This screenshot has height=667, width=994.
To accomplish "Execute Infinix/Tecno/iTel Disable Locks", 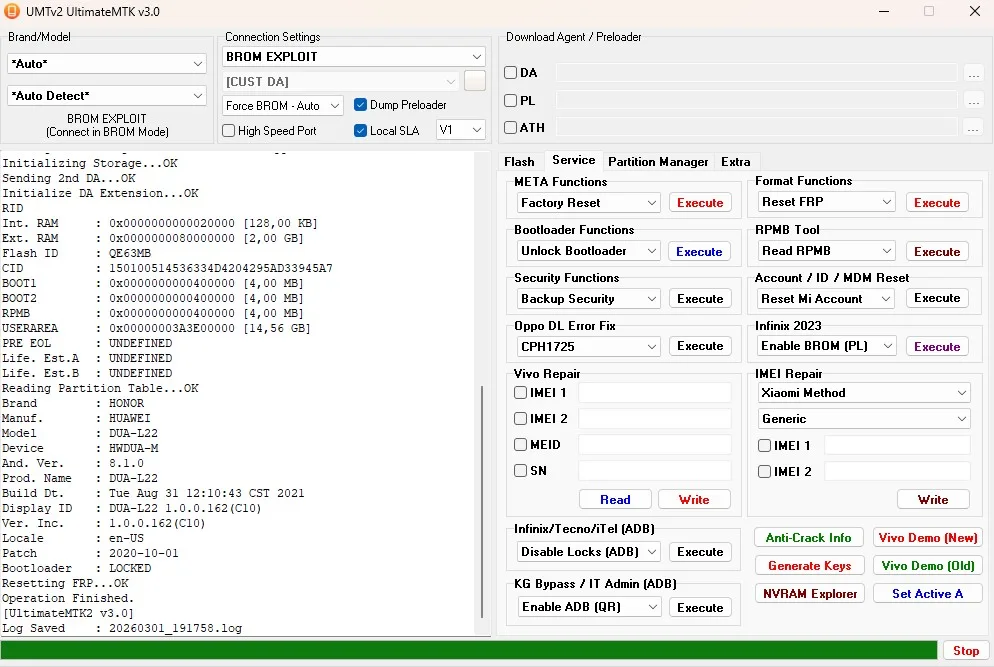I will coord(700,552).
